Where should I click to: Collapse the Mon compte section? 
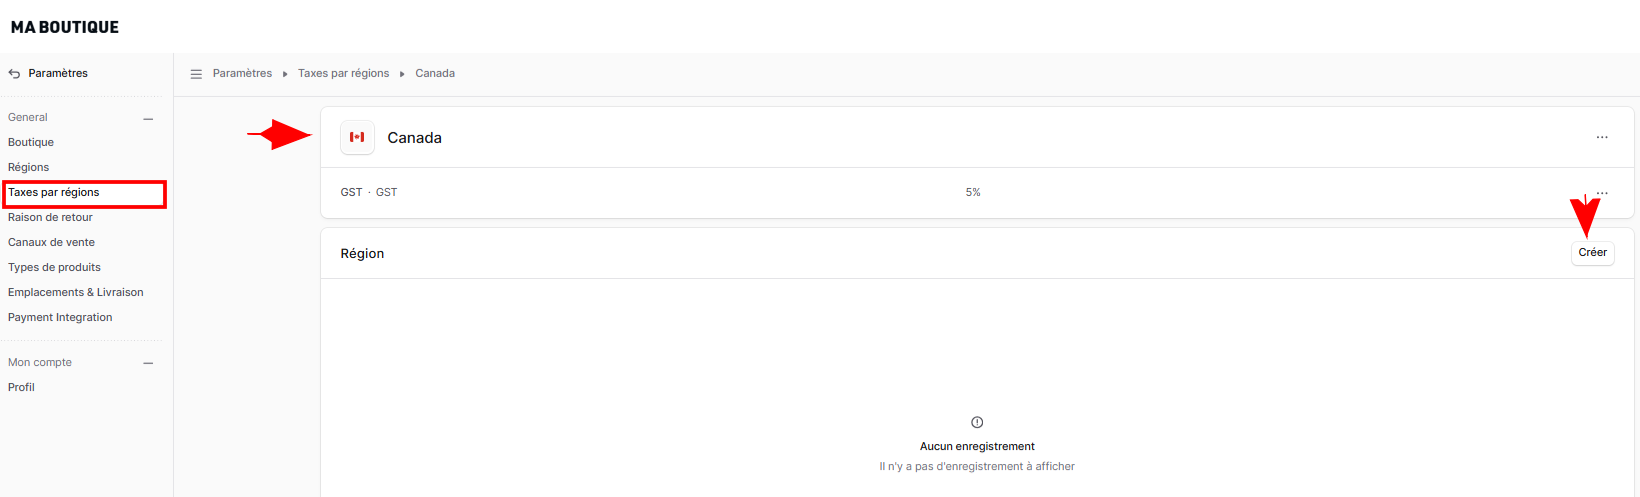coord(148,363)
